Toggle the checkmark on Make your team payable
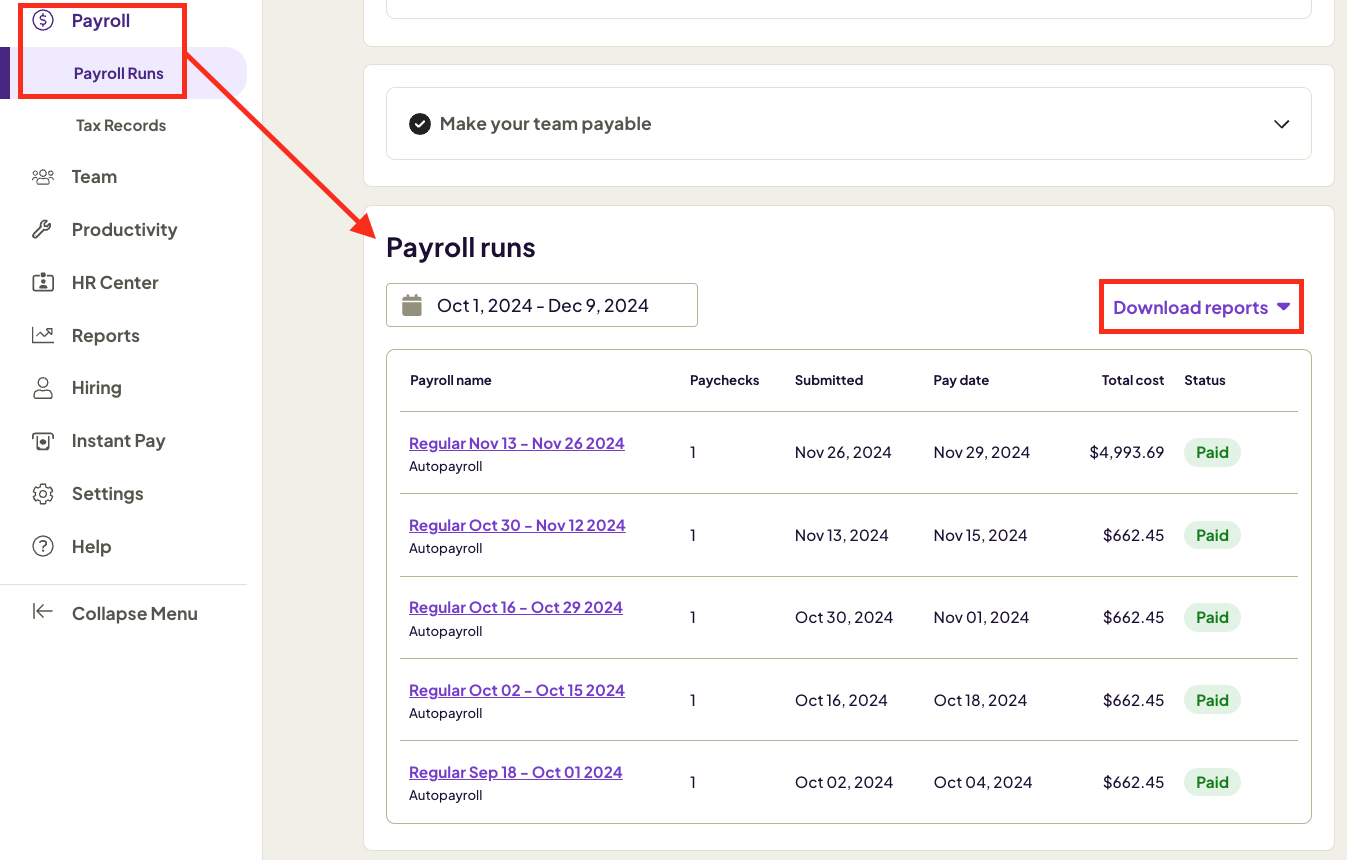The image size is (1347, 860). tap(419, 123)
